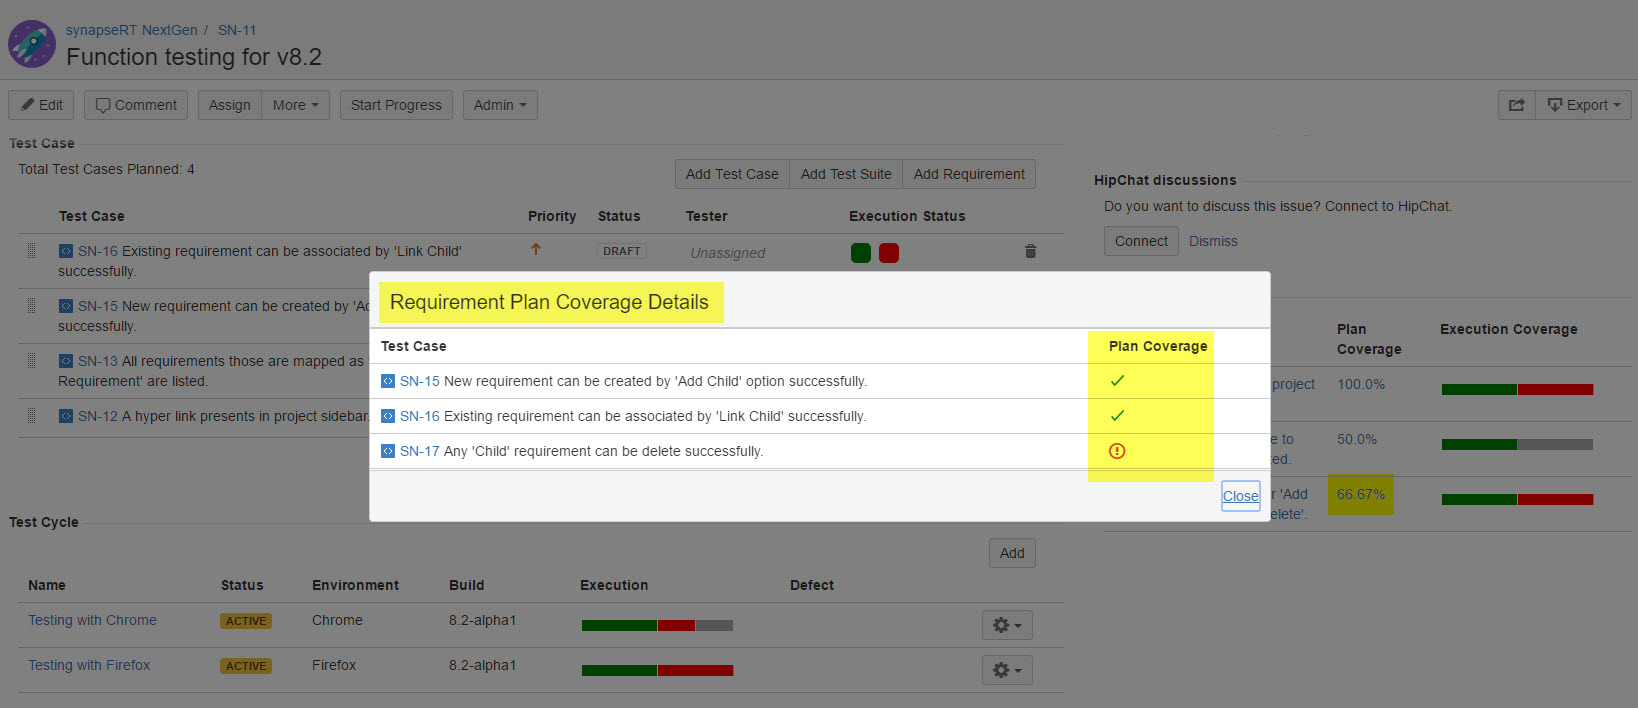Open SN-15 link in the coverage dialog
This screenshot has width=1638, height=708.
pos(420,381)
